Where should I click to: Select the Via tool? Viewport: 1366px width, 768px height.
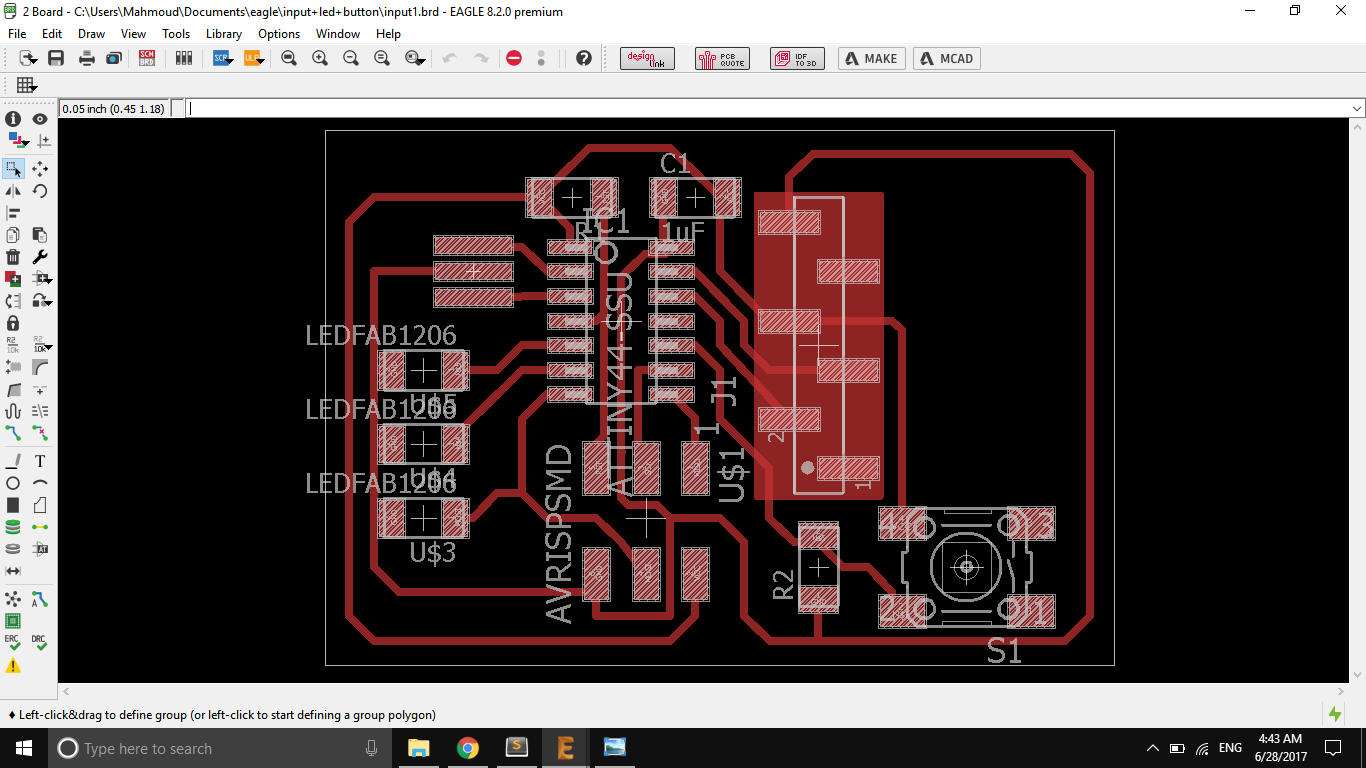click(x=13, y=527)
